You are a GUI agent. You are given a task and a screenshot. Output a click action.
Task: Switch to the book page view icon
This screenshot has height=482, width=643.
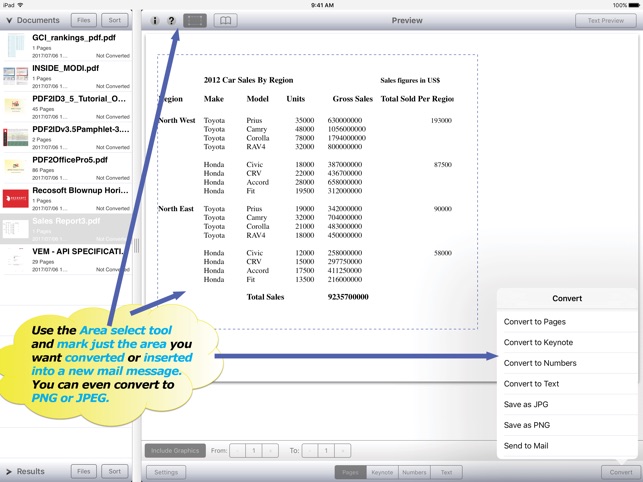[226, 21]
